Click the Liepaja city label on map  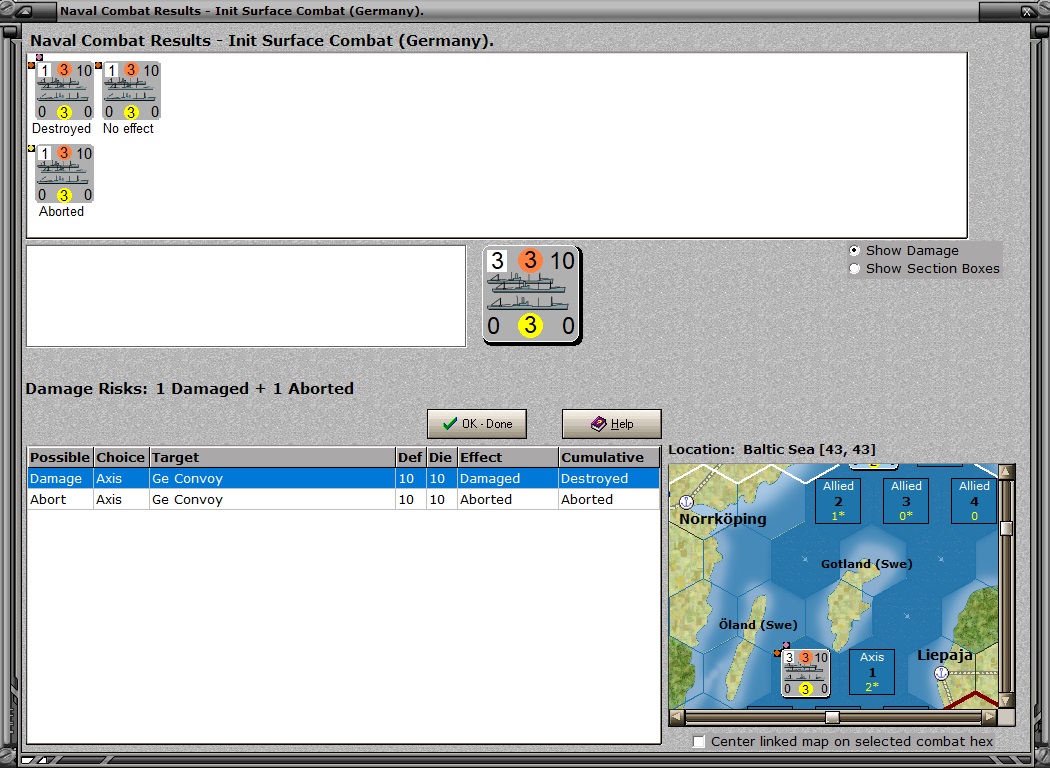945,655
